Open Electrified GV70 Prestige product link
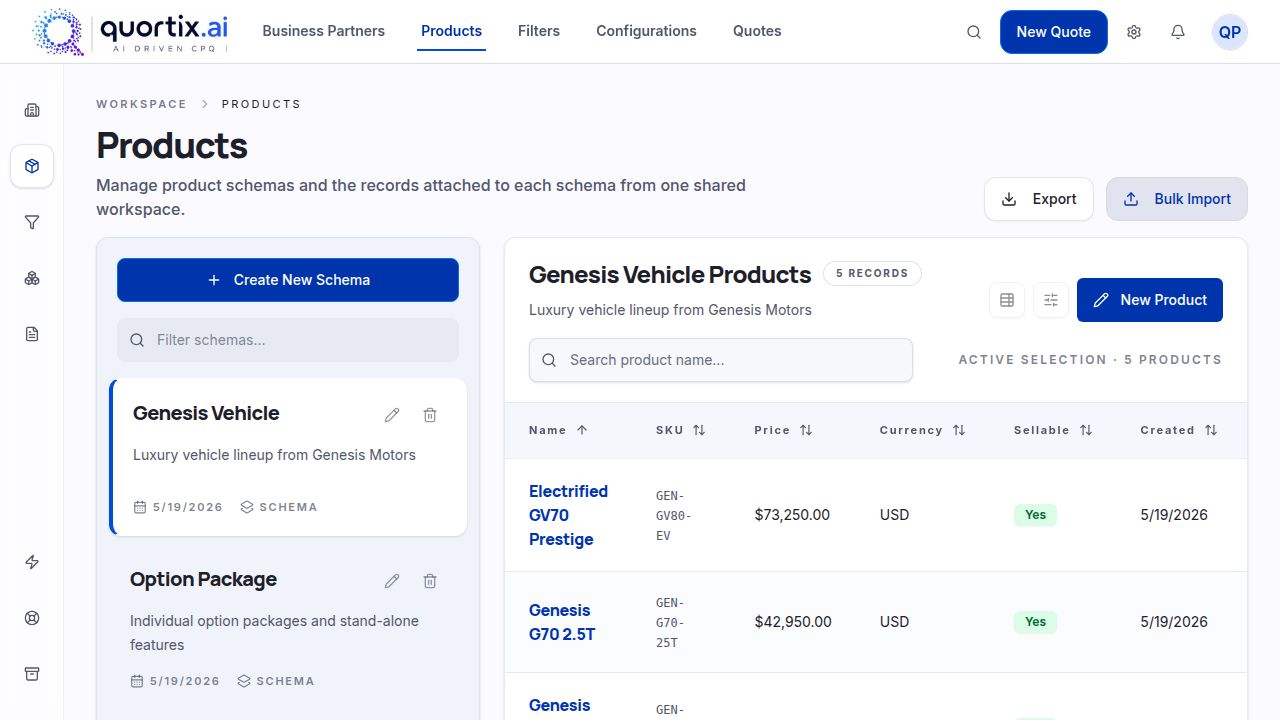1280x720 pixels. (568, 515)
